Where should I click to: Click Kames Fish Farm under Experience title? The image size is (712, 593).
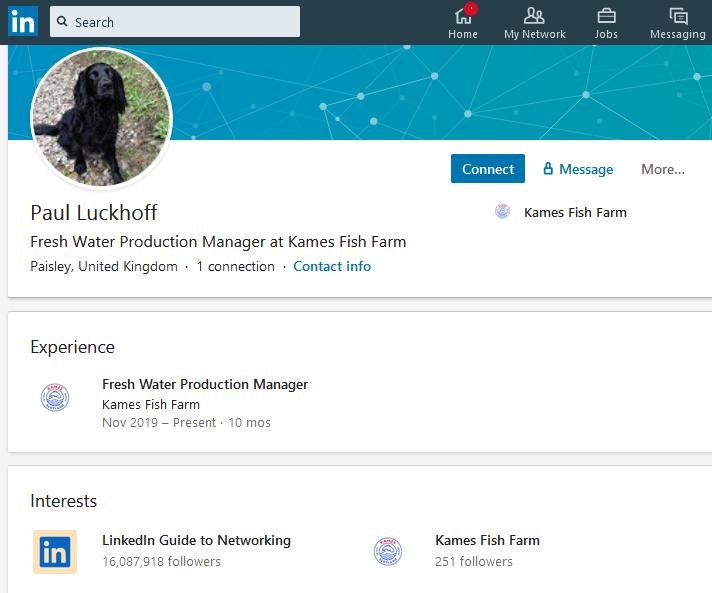151,404
